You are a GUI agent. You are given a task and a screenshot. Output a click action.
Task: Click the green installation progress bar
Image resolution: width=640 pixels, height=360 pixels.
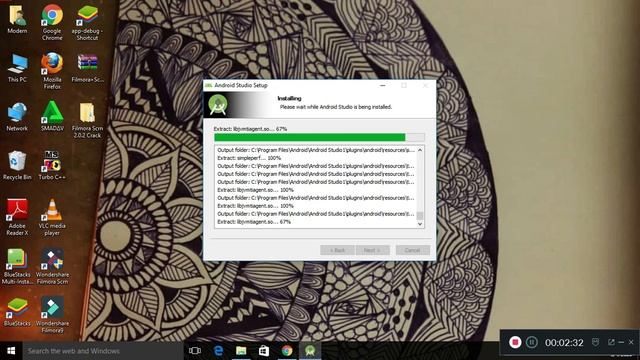point(310,138)
